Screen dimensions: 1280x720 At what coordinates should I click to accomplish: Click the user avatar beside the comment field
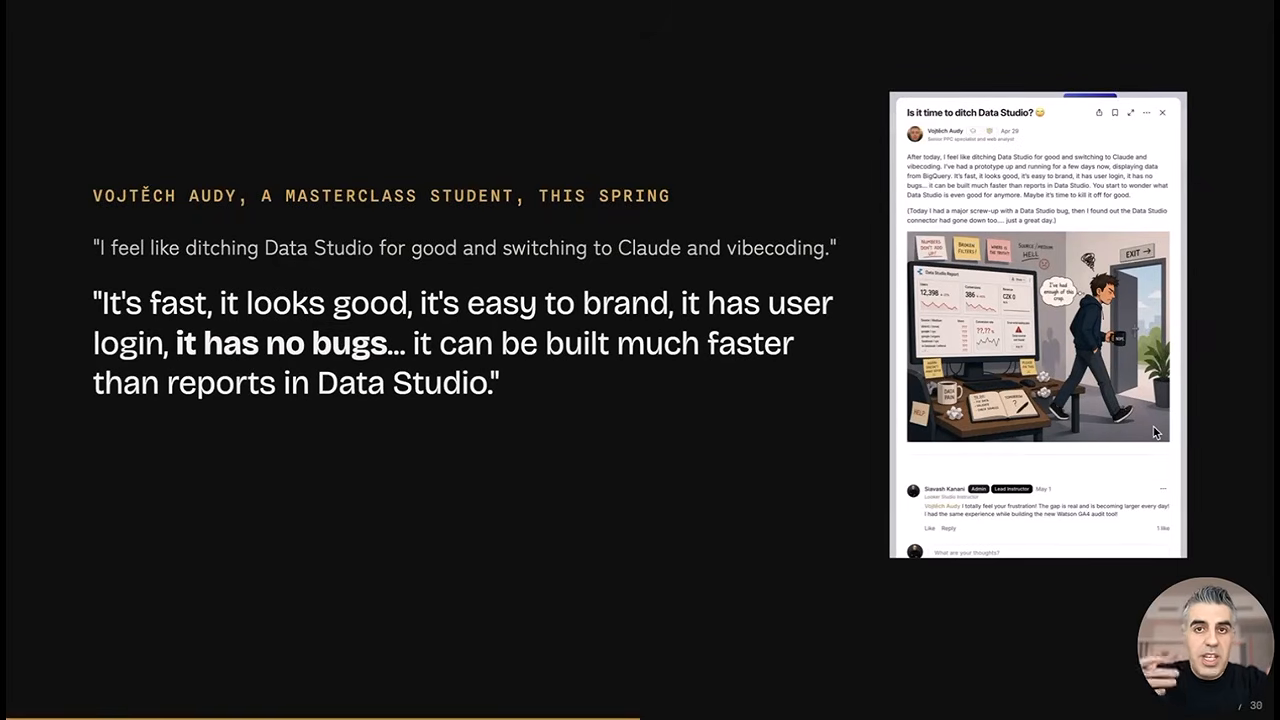(914, 551)
